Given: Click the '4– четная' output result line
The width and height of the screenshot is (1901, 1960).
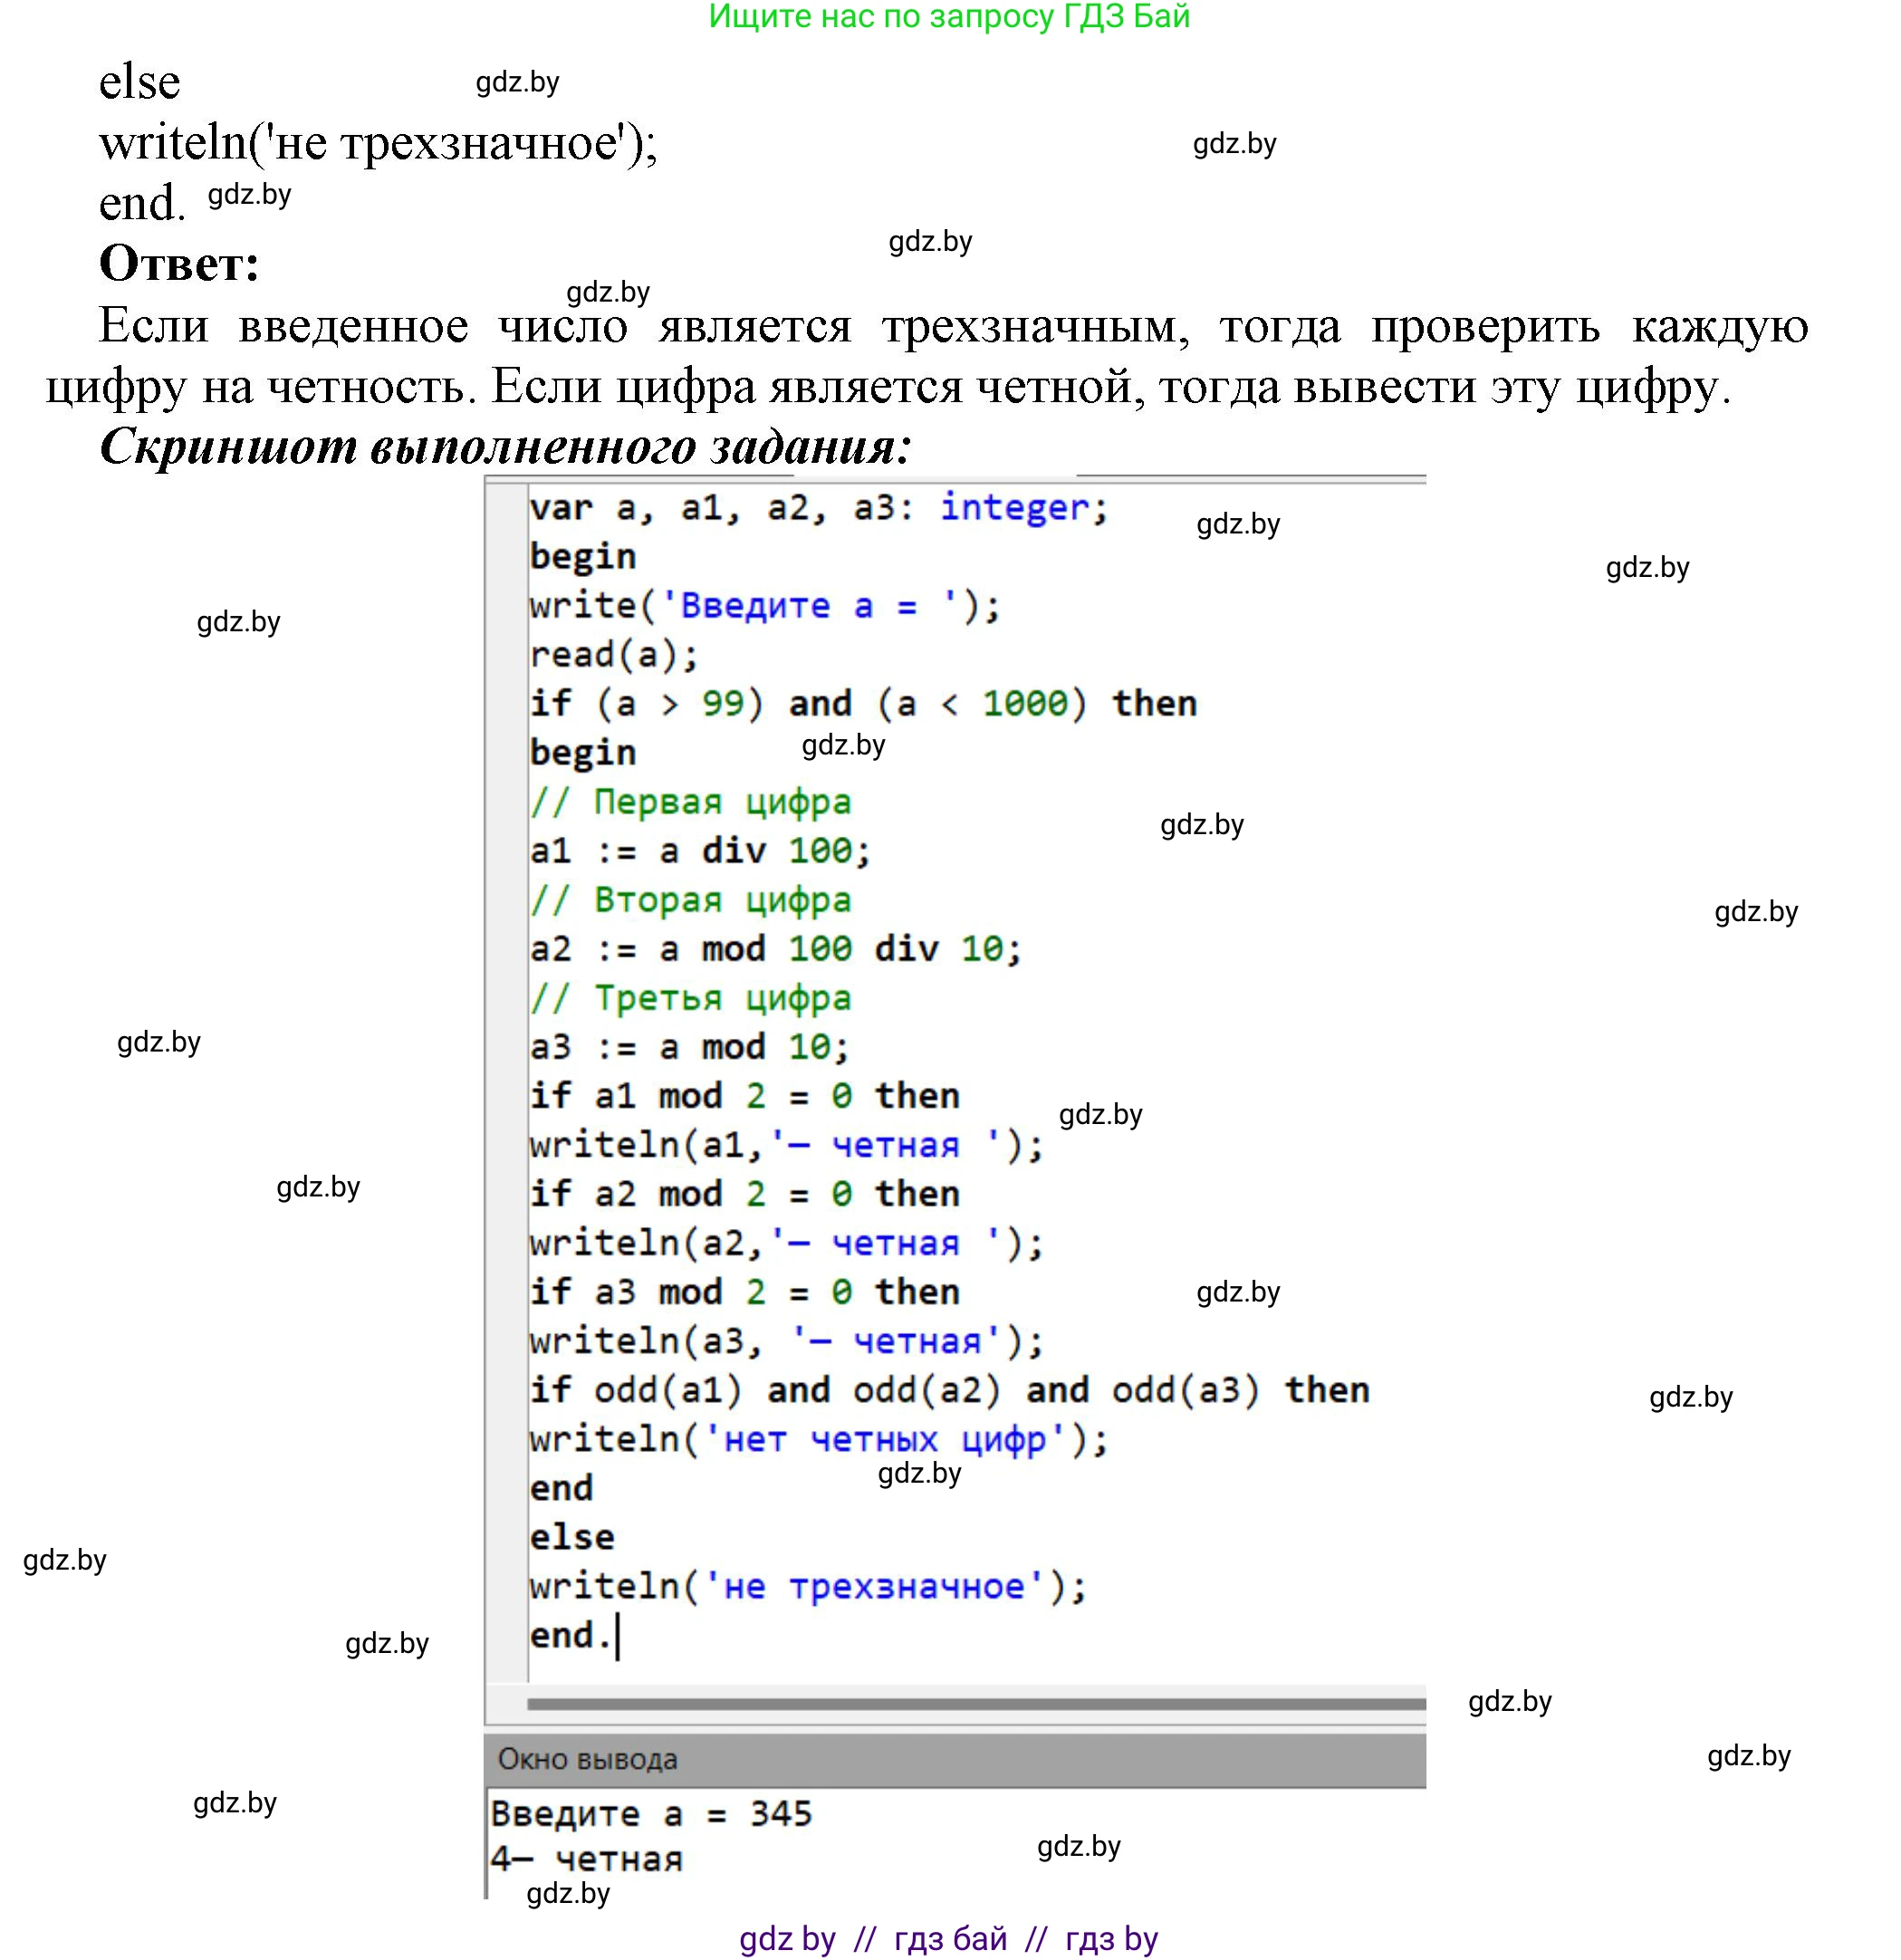Looking at the screenshot, I should 586,1860.
